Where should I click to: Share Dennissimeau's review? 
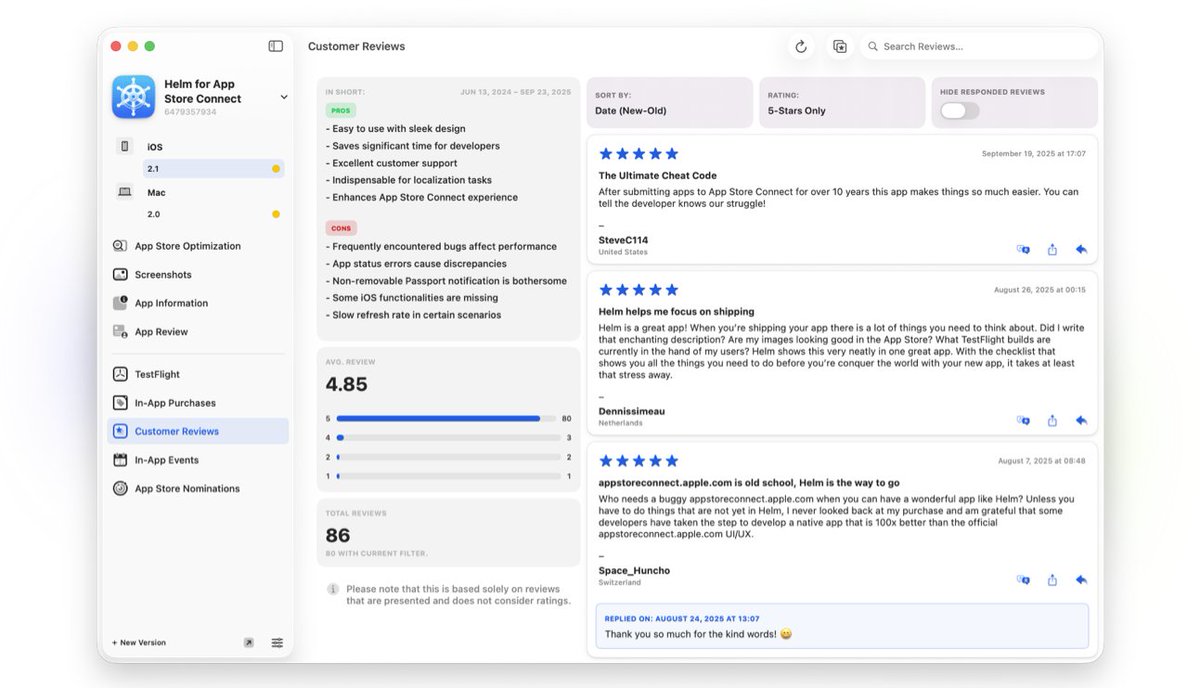click(1052, 420)
